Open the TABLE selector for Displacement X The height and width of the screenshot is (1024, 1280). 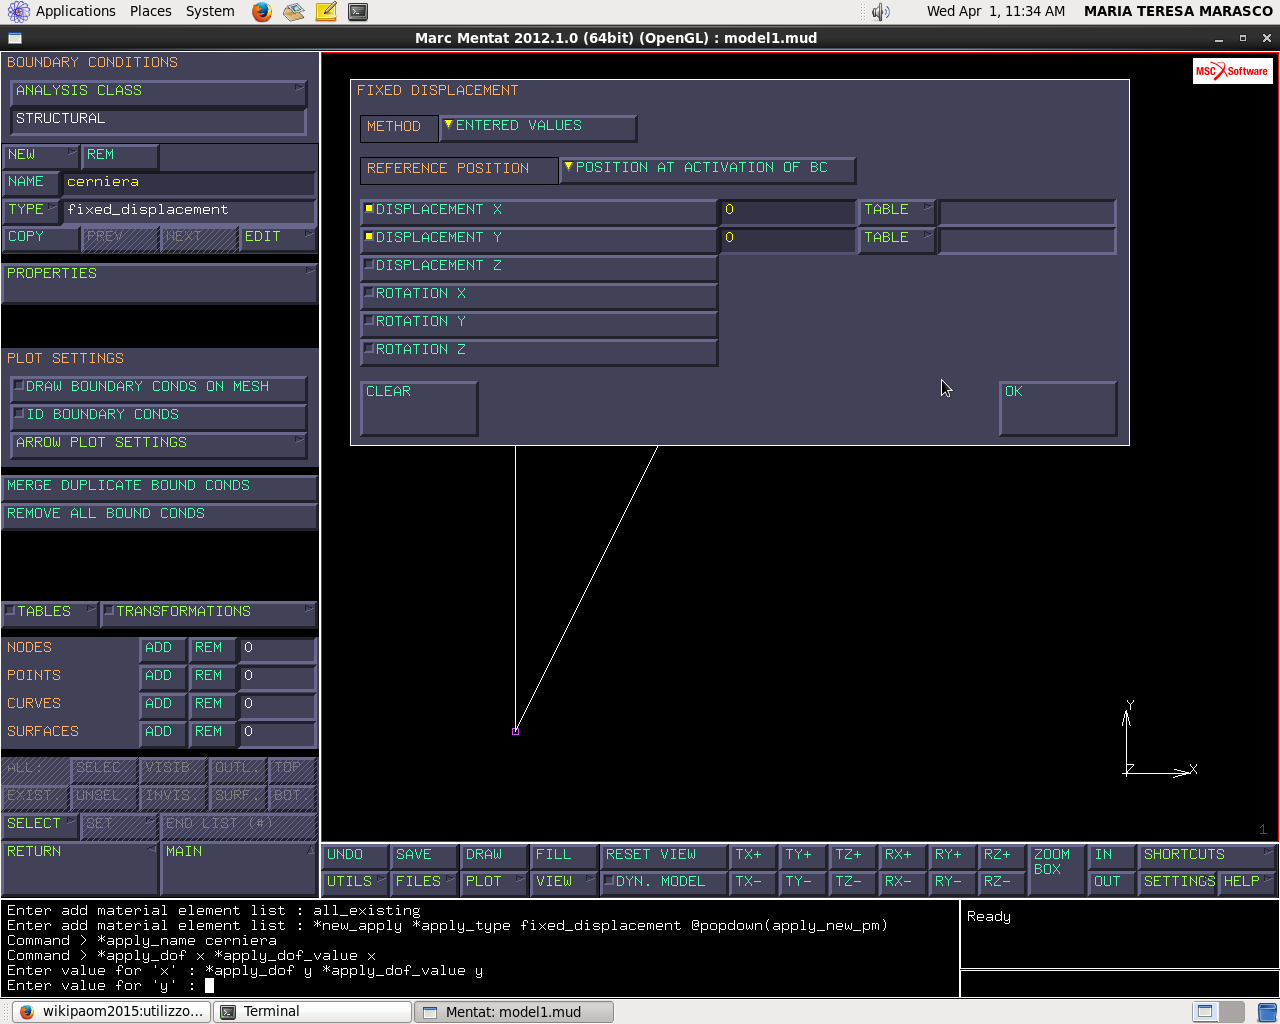tap(897, 211)
